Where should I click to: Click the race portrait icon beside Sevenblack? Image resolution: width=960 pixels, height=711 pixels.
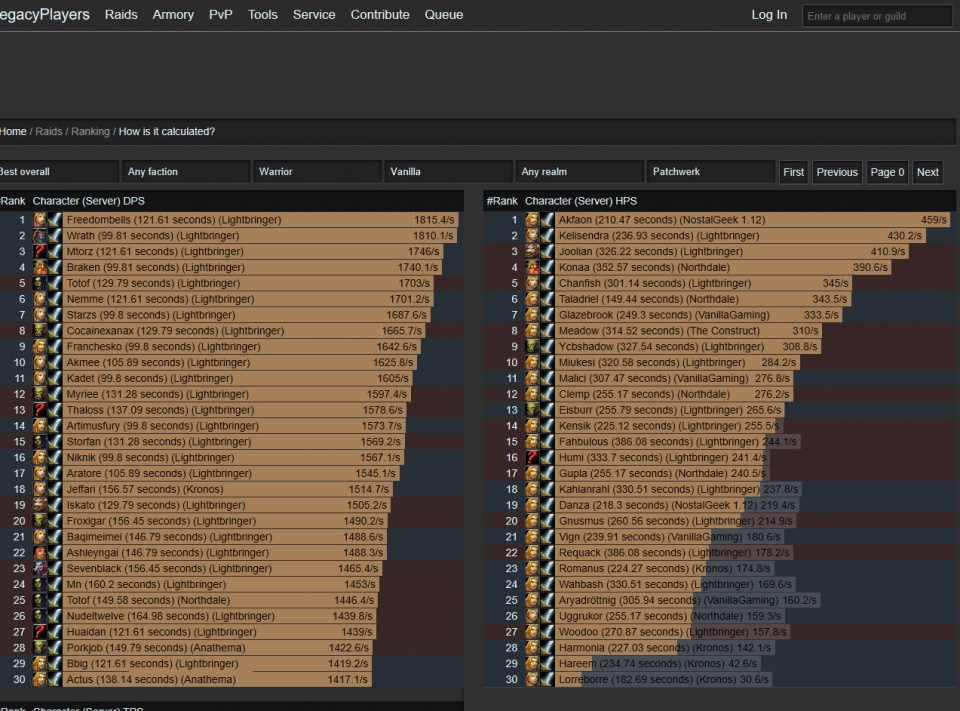pyautogui.click(x=40, y=569)
